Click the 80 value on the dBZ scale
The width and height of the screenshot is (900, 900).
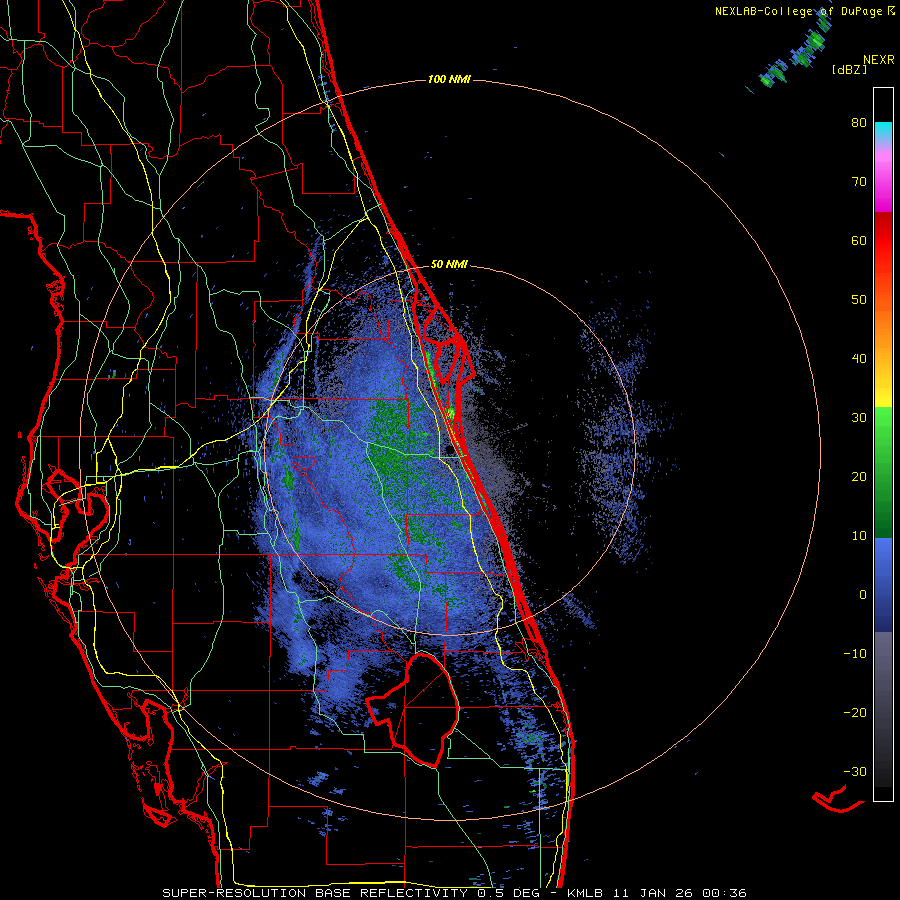859,123
